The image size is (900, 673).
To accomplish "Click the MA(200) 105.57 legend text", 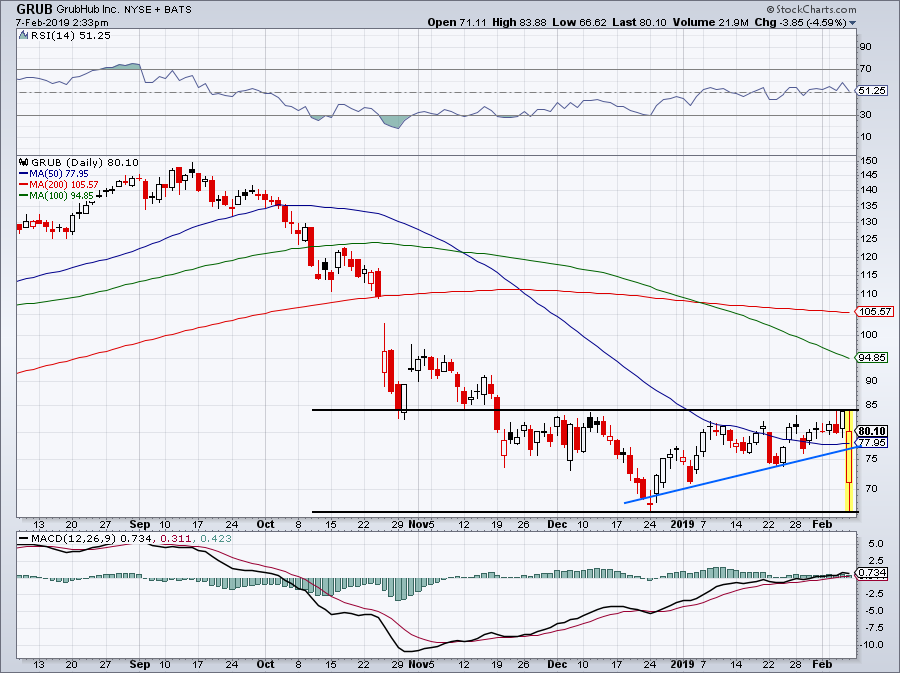I will 64,185.
